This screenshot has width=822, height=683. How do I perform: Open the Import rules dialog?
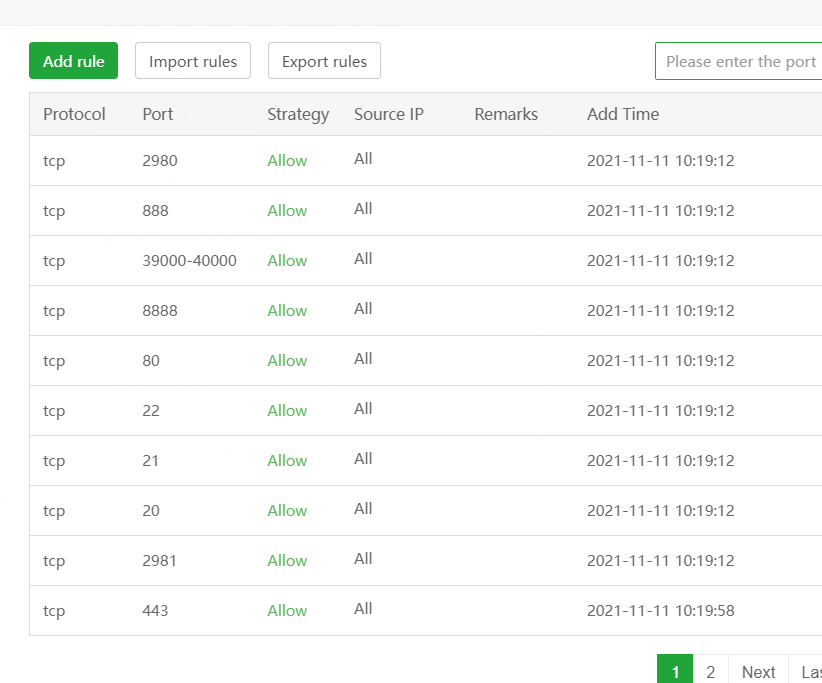[193, 61]
